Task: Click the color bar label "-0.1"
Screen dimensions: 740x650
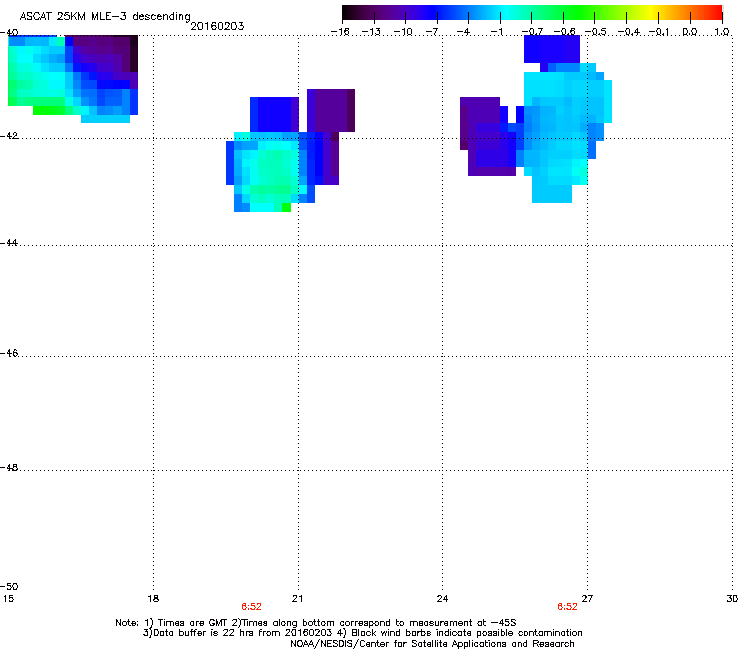Action: point(659,32)
